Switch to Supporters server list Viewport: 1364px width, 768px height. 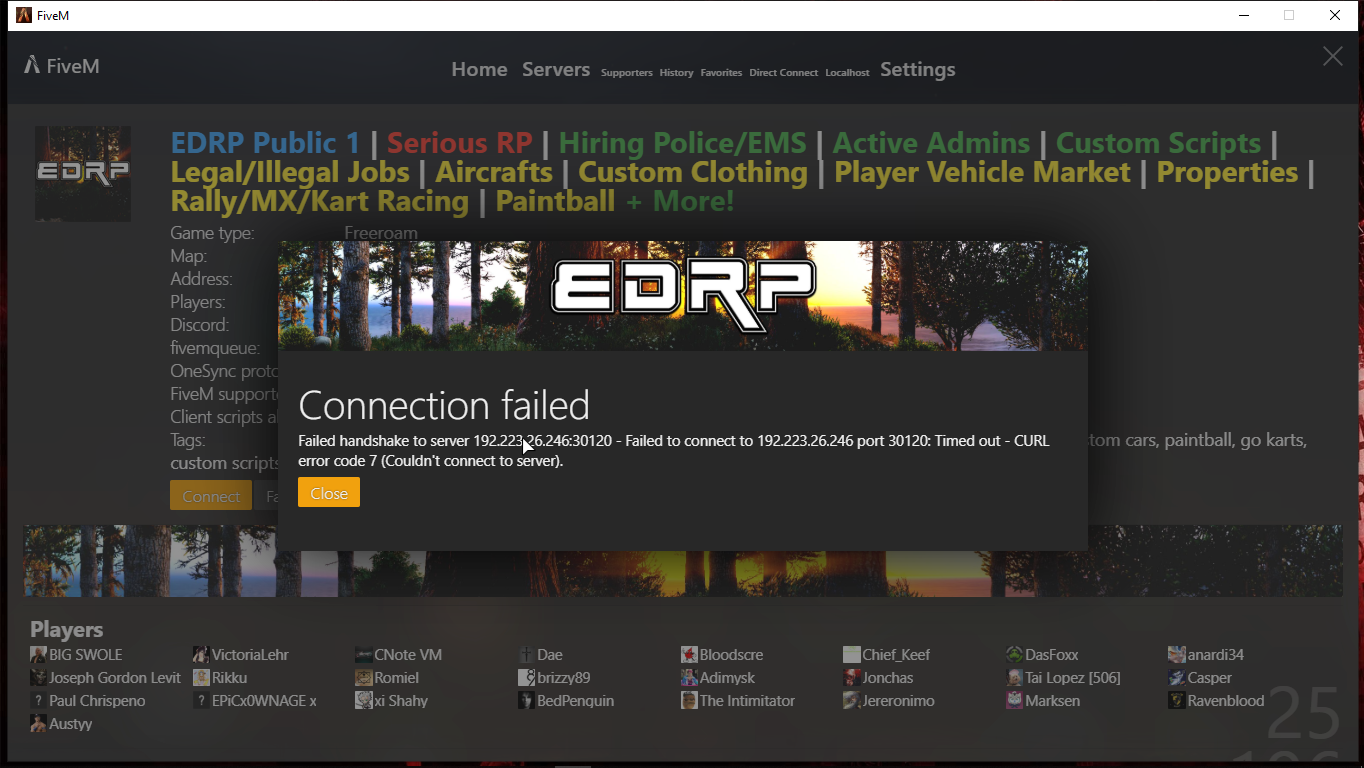coord(627,73)
